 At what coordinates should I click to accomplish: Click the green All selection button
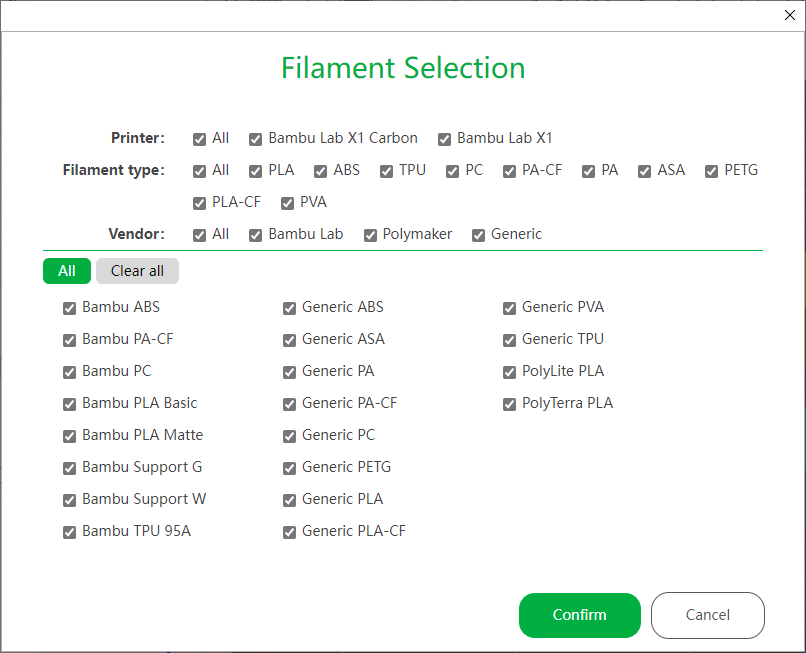click(66, 270)
